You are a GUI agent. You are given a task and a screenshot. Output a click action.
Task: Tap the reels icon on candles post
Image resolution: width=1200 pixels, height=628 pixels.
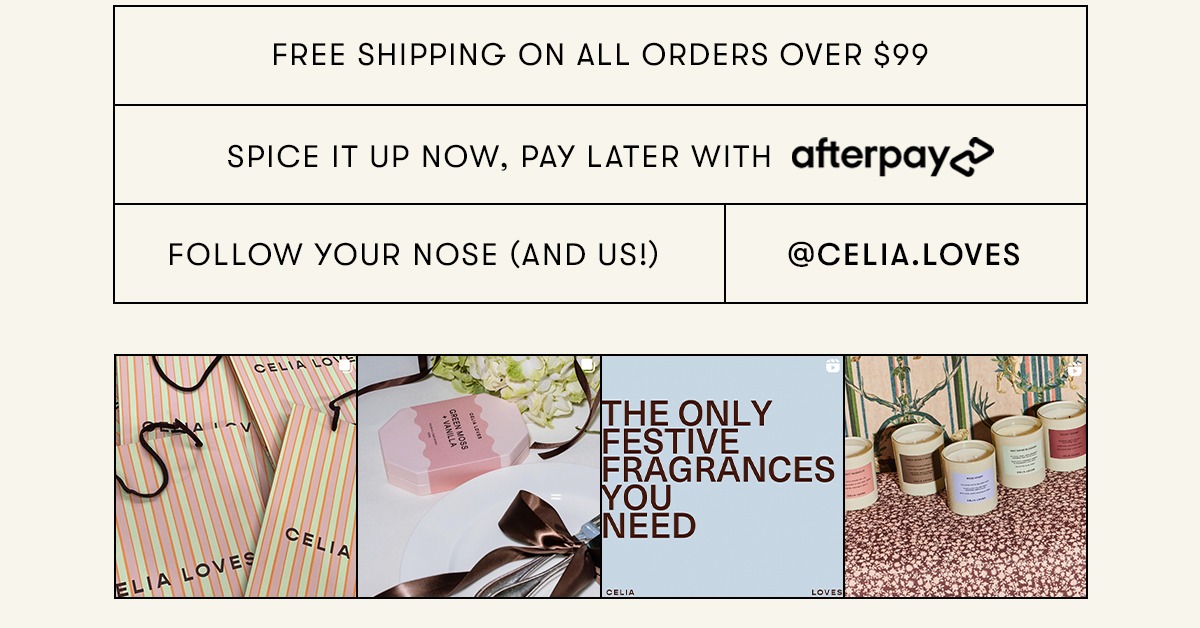tap(1075, 368)
